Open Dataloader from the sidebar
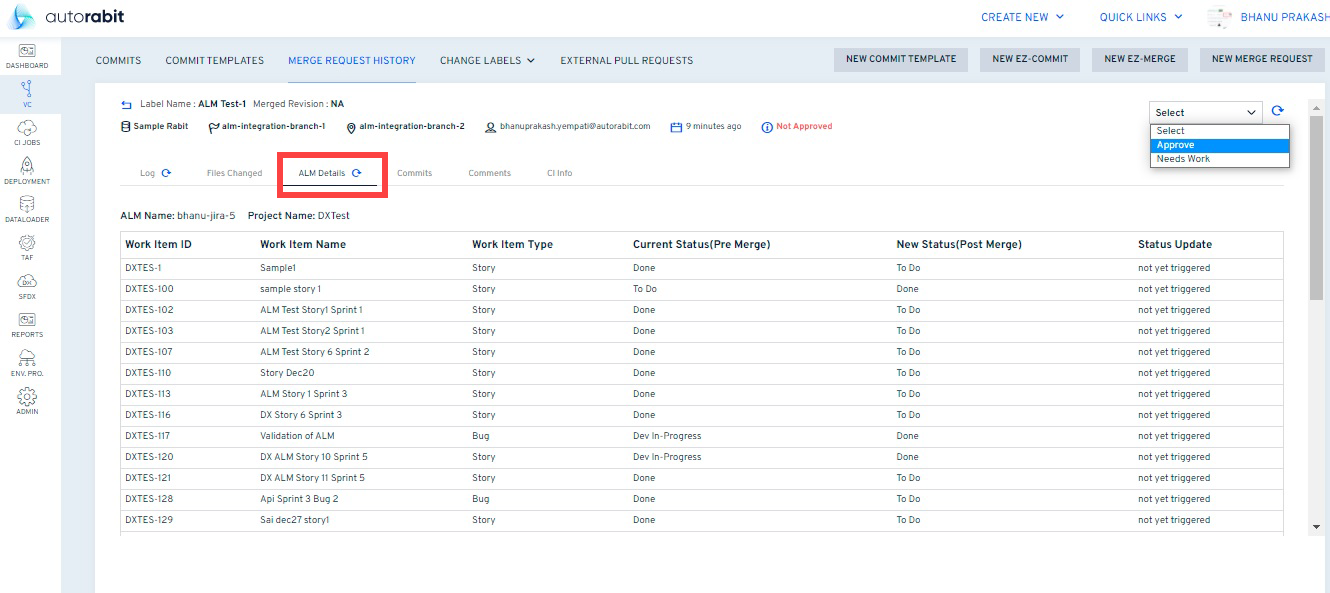This screenshot has height=593, width=1330. [27, 208]
